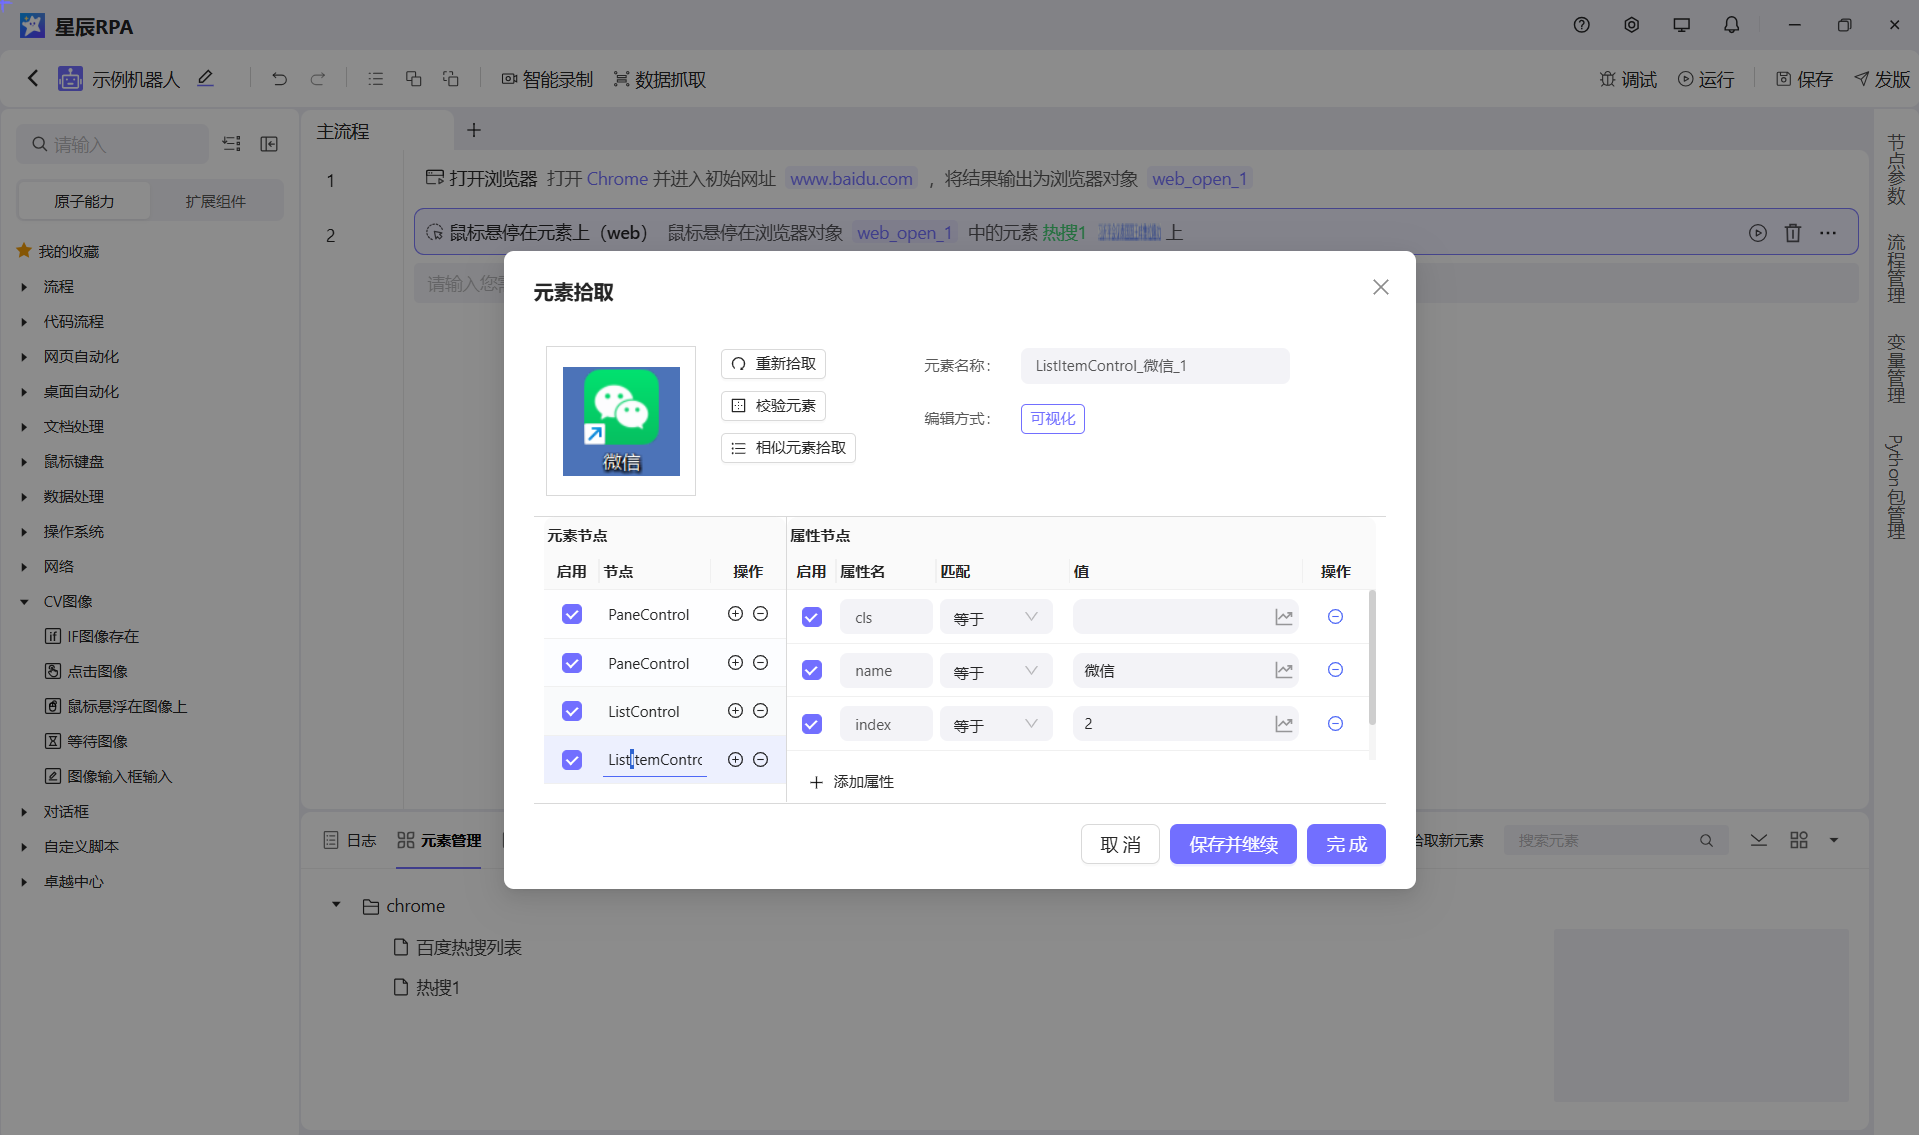Click the add-node plus icon for ListControl
This screenshot has height=1135, width=1919.
(735, 711)
